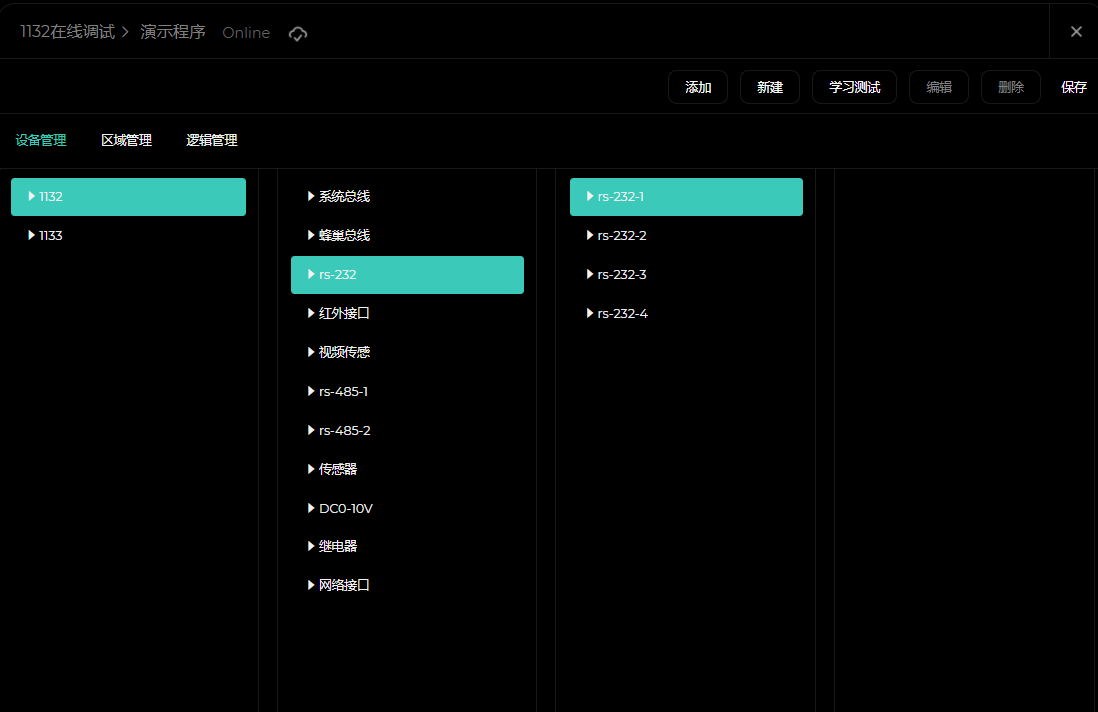This screenshot has width=1098, height=712.
Task: Select the DC0-10V row
Action: [x=407, y=509]
